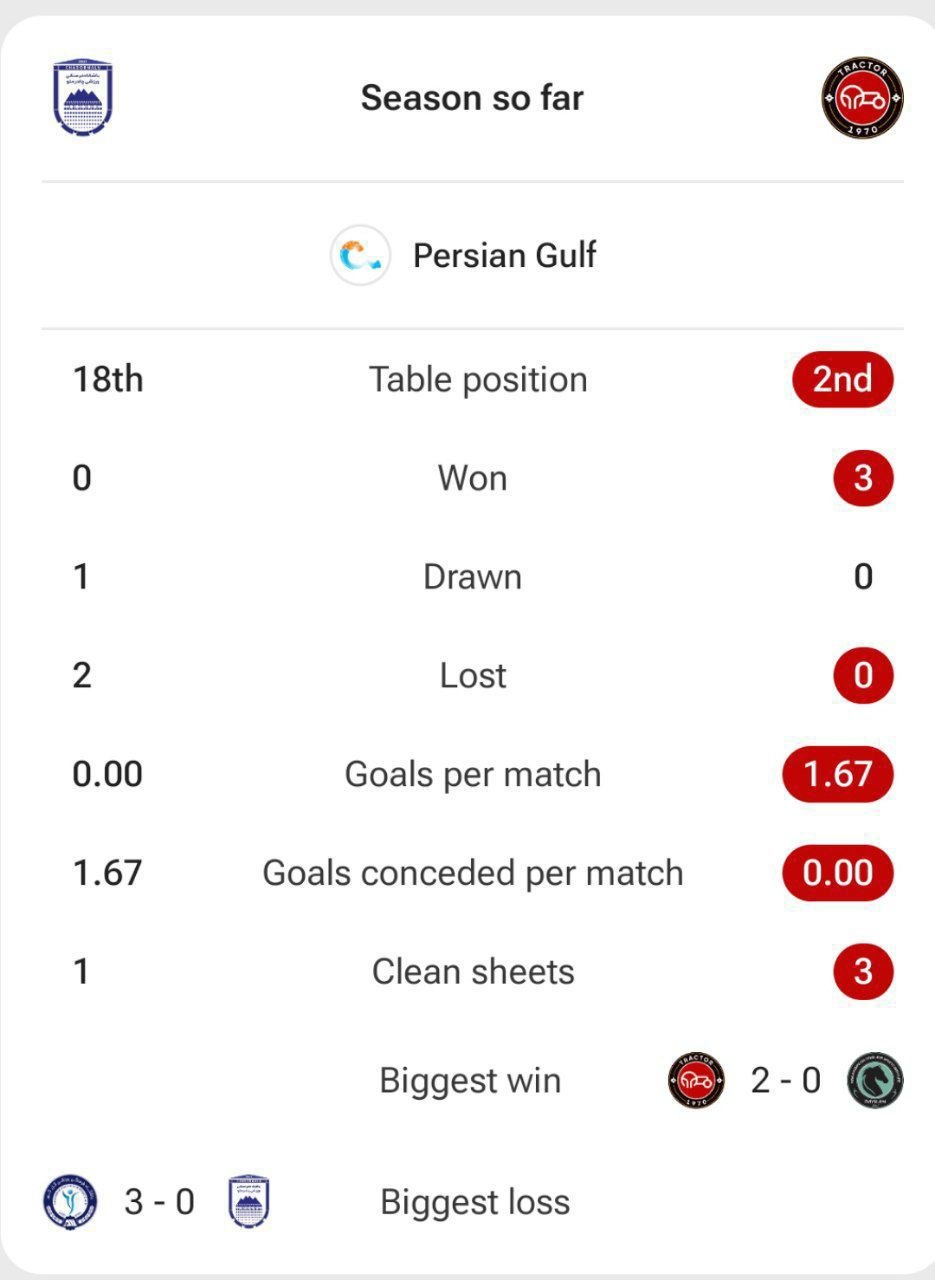Tap the Persian Gulf league logo

pyautogui.click(x=360, y=256)
